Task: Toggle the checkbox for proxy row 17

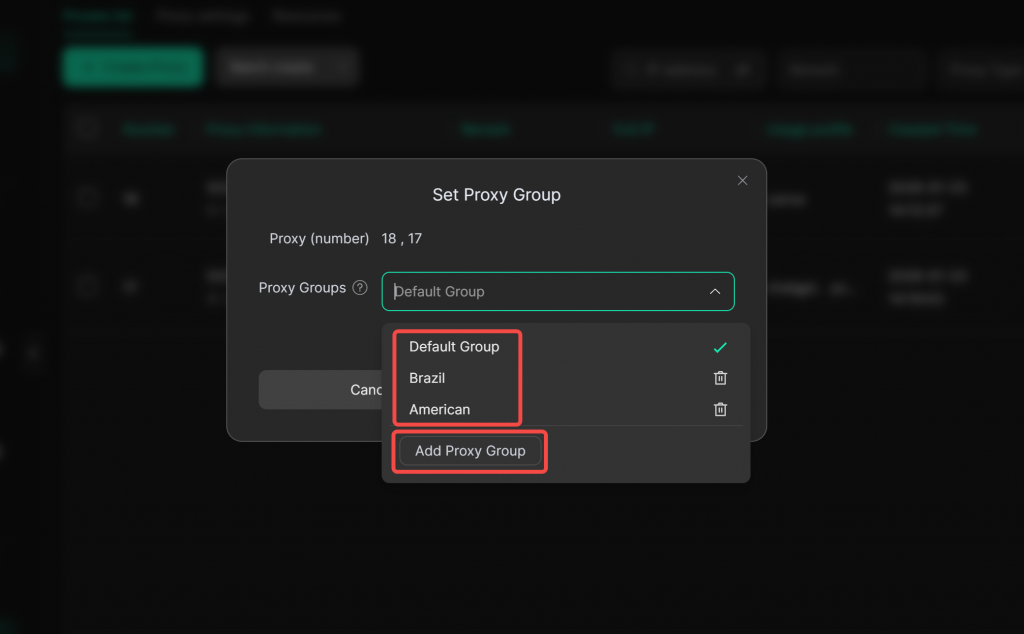Action: [88, 287]
